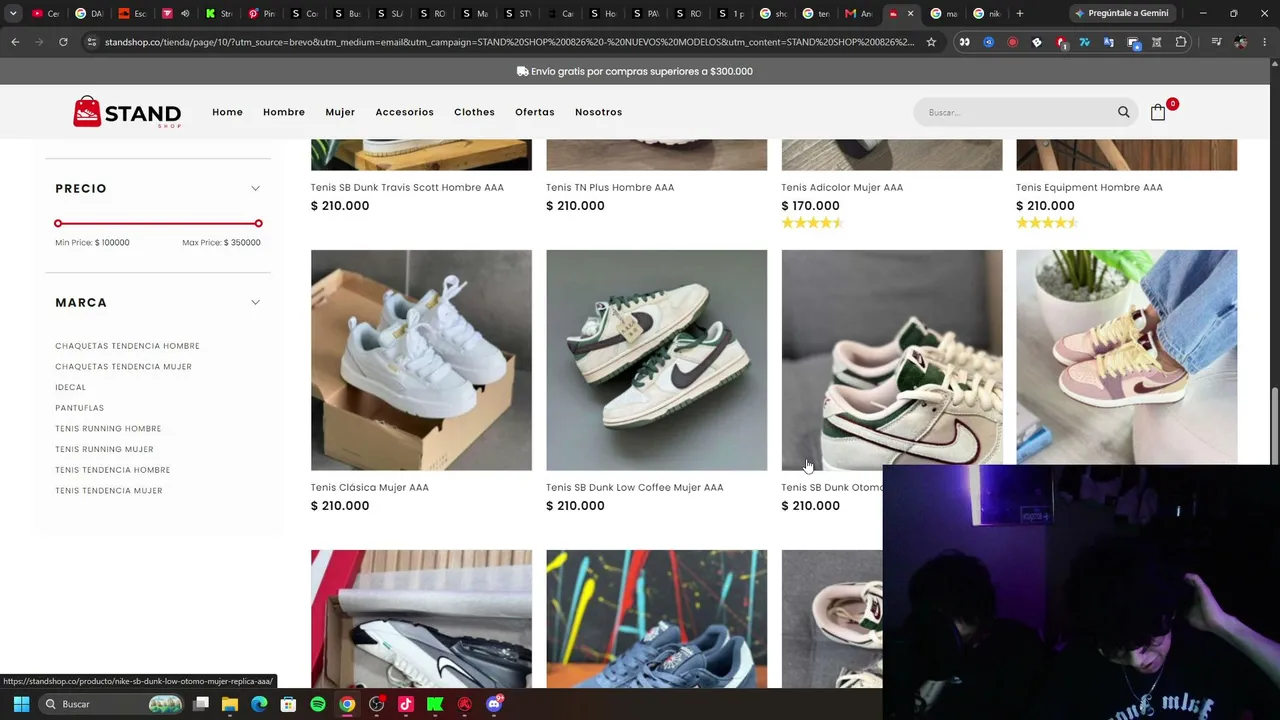Open the pink sneaker thumbnail with jeans
Viewport: 1280px width, 720px height.
[x=1126, y=357]
